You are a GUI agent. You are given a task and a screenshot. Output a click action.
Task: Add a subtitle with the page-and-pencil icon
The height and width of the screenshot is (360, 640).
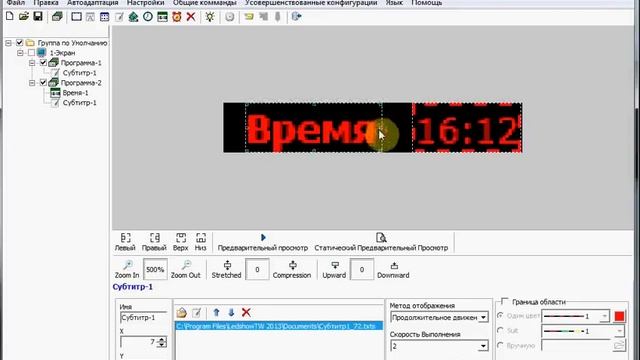tap(119, 17)
